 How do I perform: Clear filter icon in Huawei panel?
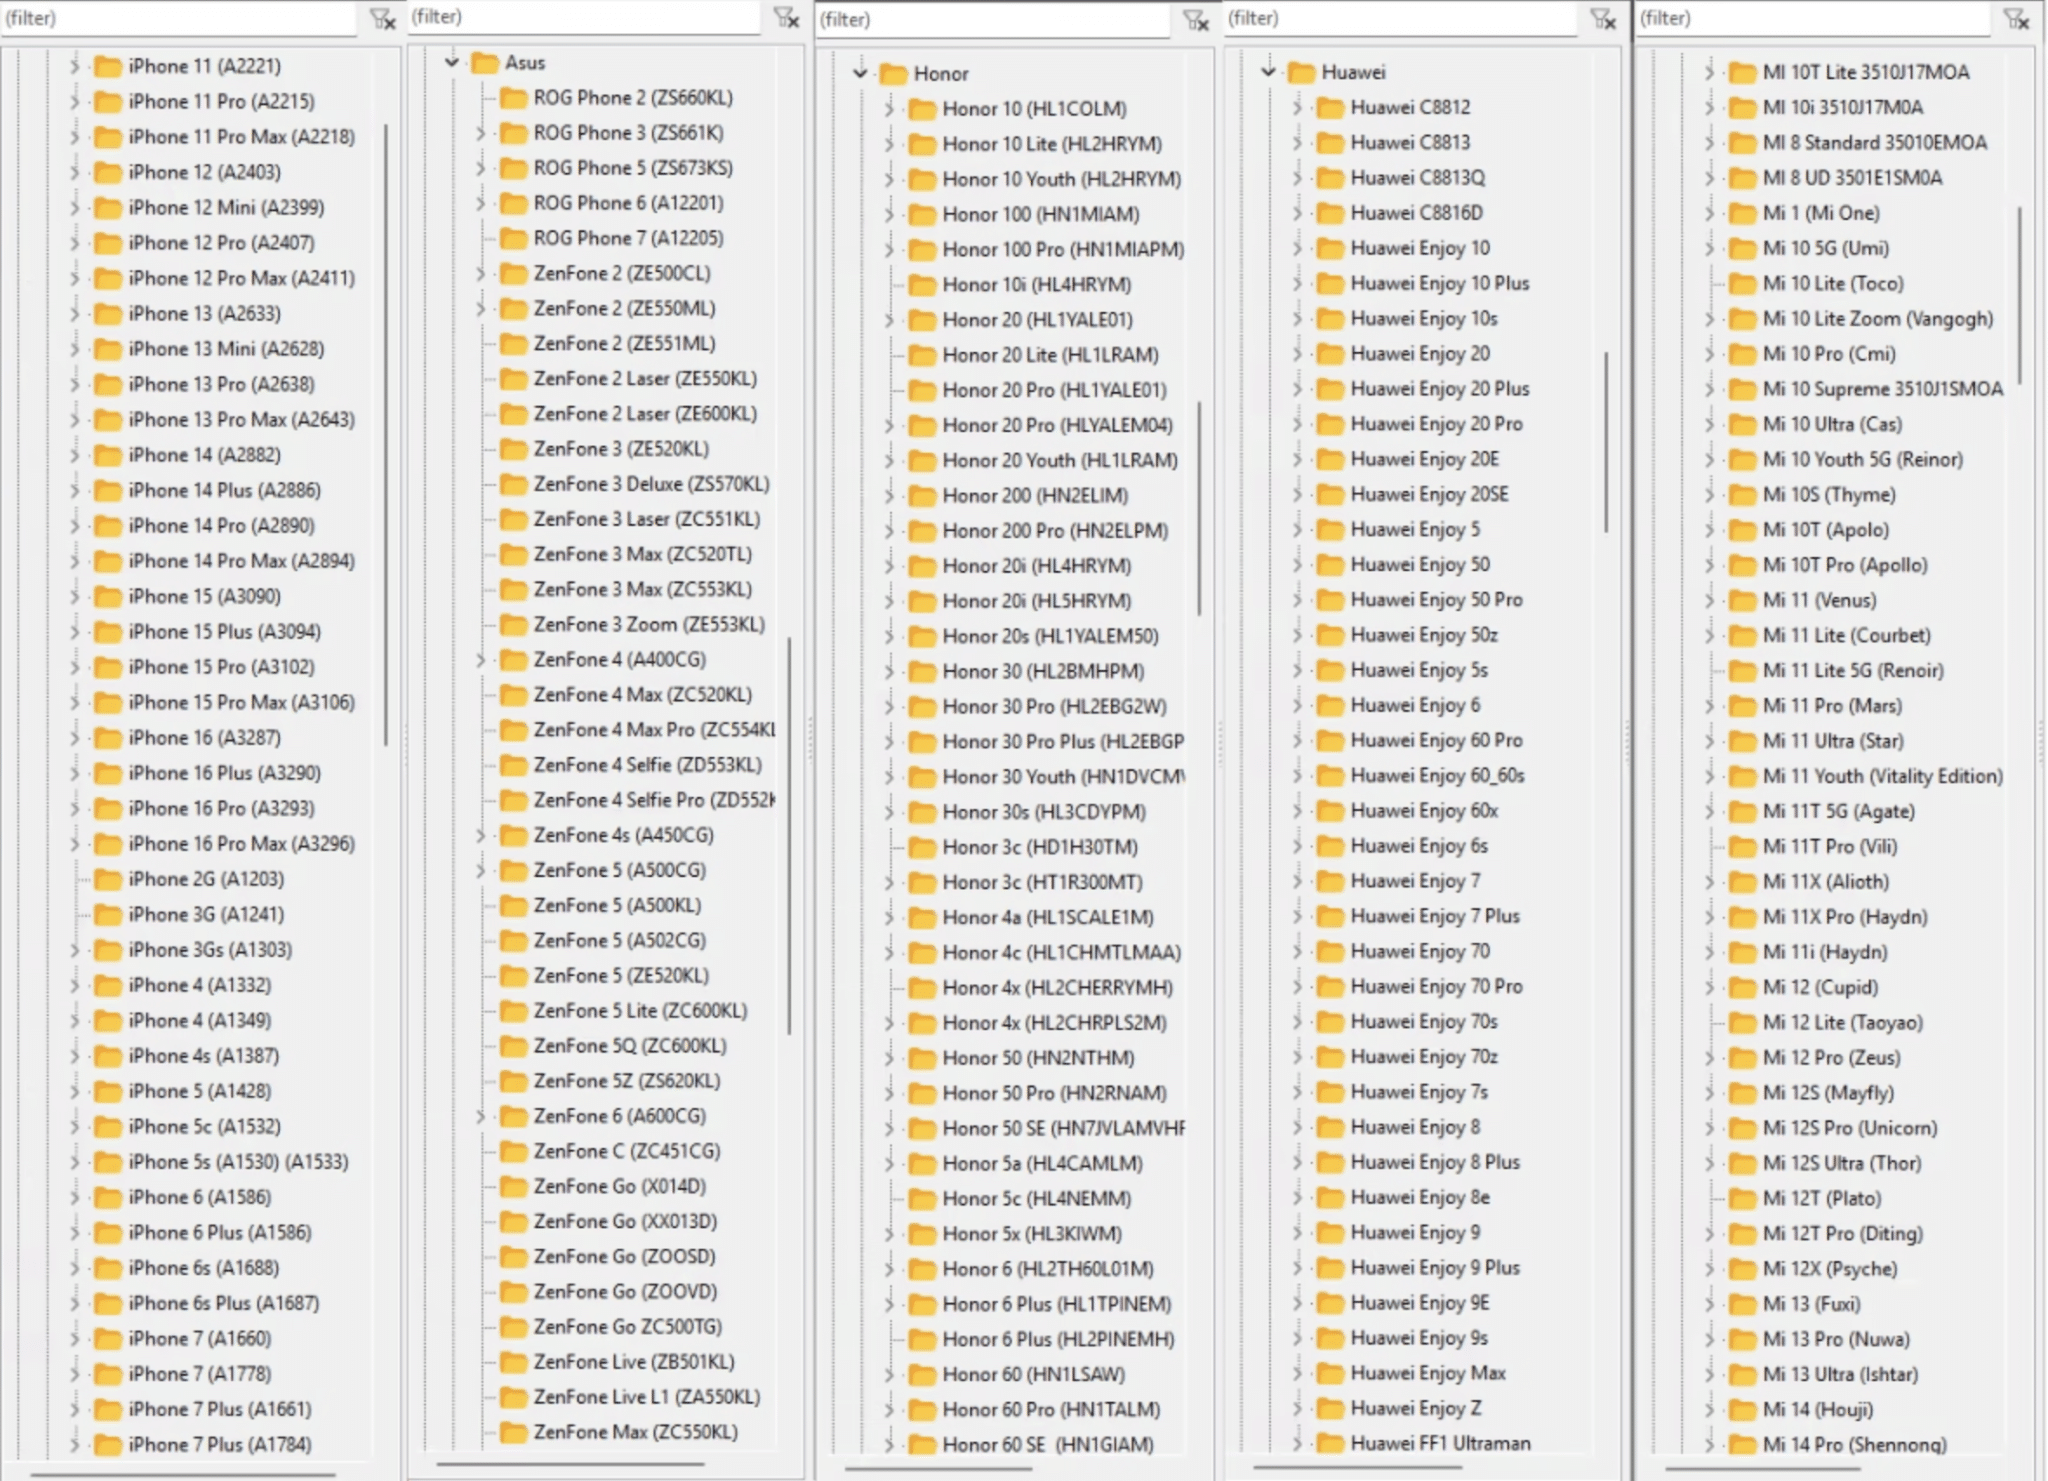click(1603, 19)
